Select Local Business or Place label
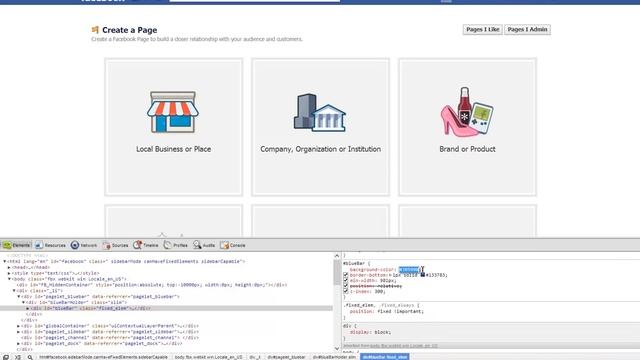The height and width of the screenshot is (360, 640). [x=173, y=149]
